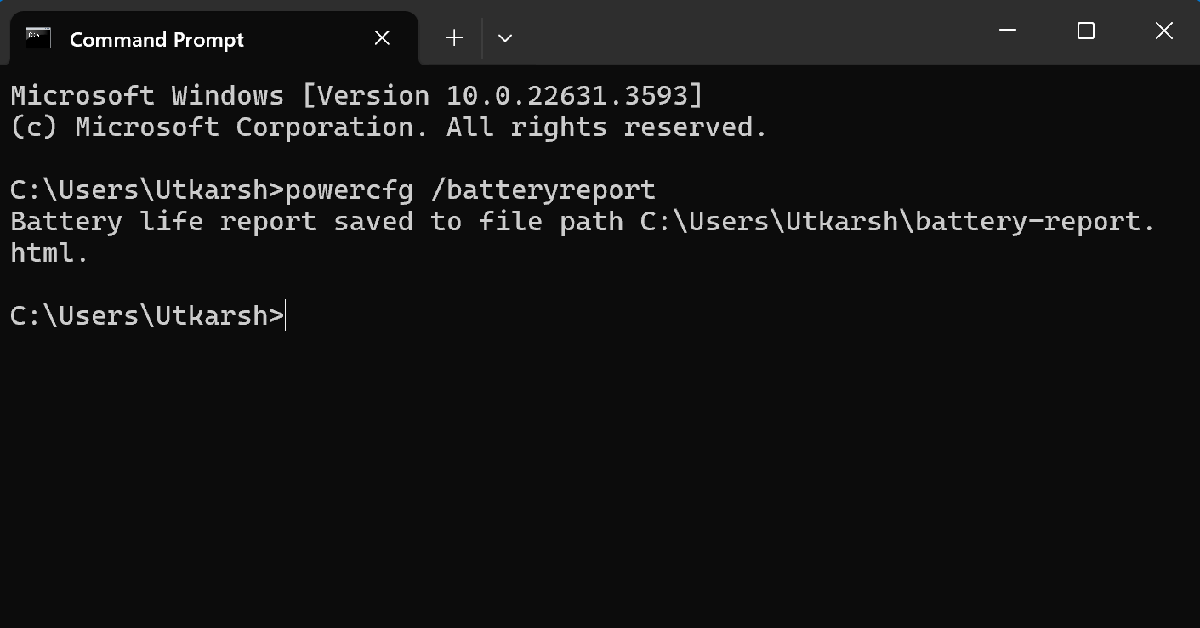Open a new tab with plus icon
Image resolution: width=1200 pixels, height=628 pixels.
pos(454,38)
